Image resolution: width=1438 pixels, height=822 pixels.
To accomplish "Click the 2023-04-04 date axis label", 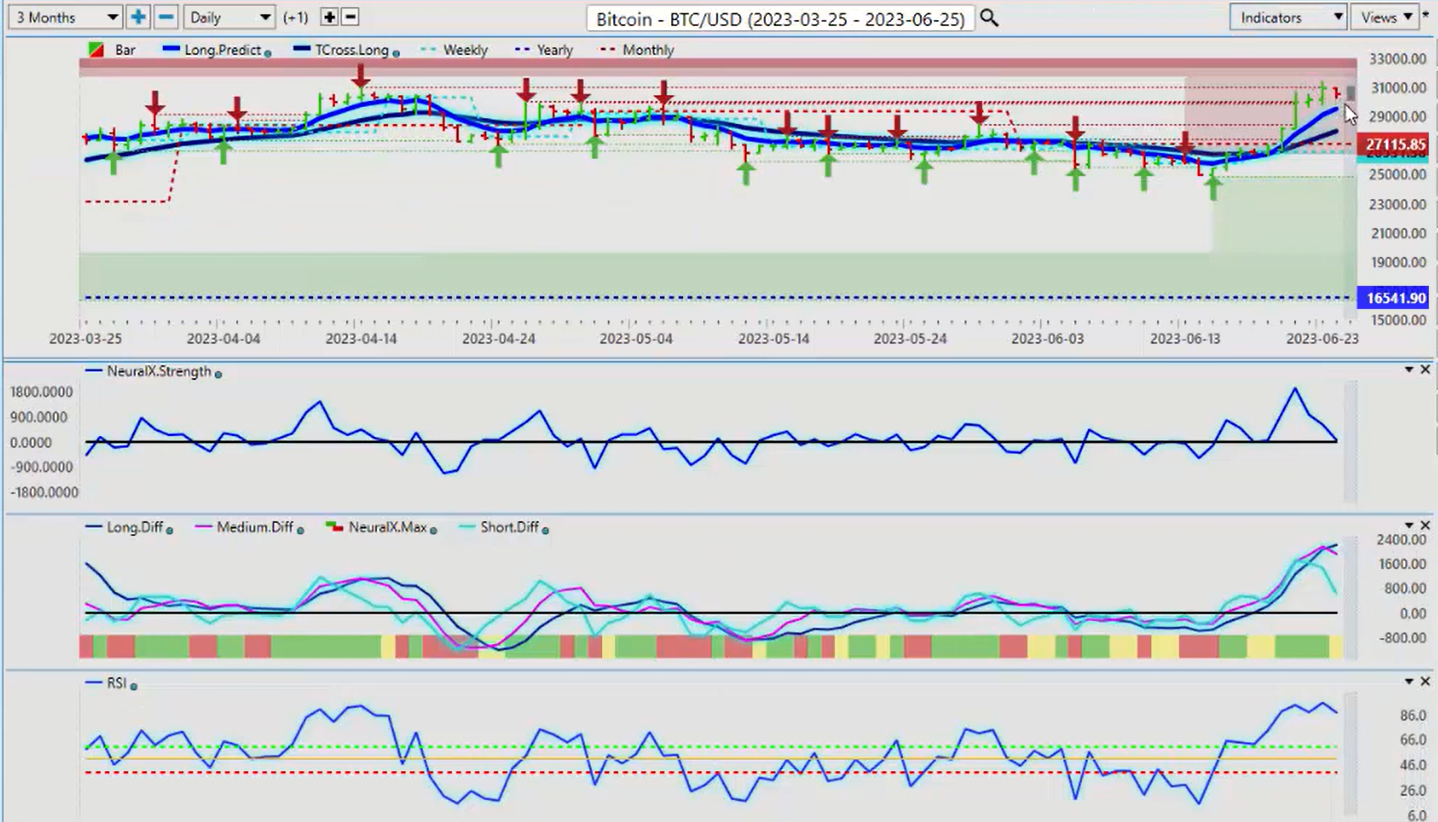I will click(x=223, y=339).
